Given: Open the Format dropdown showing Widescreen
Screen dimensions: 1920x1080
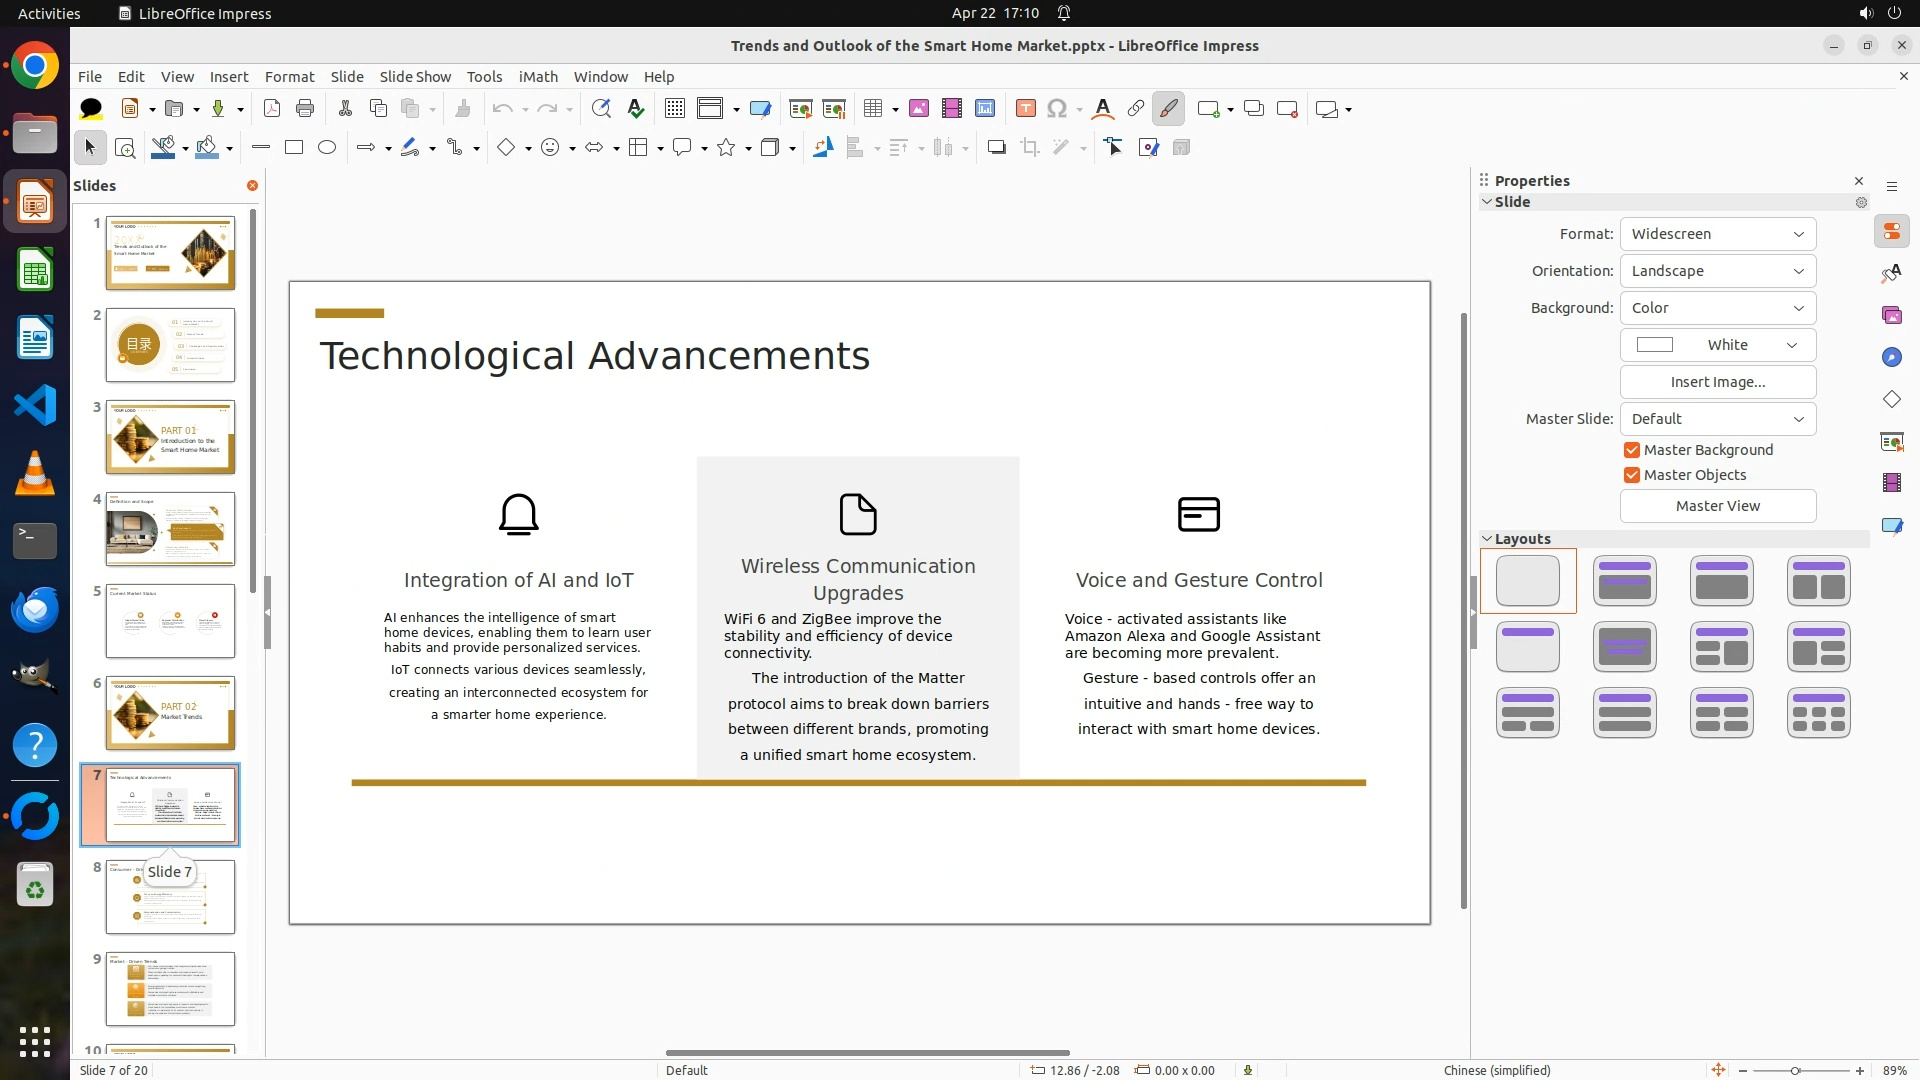Looking at the screenshot, I should [1717, 234].
